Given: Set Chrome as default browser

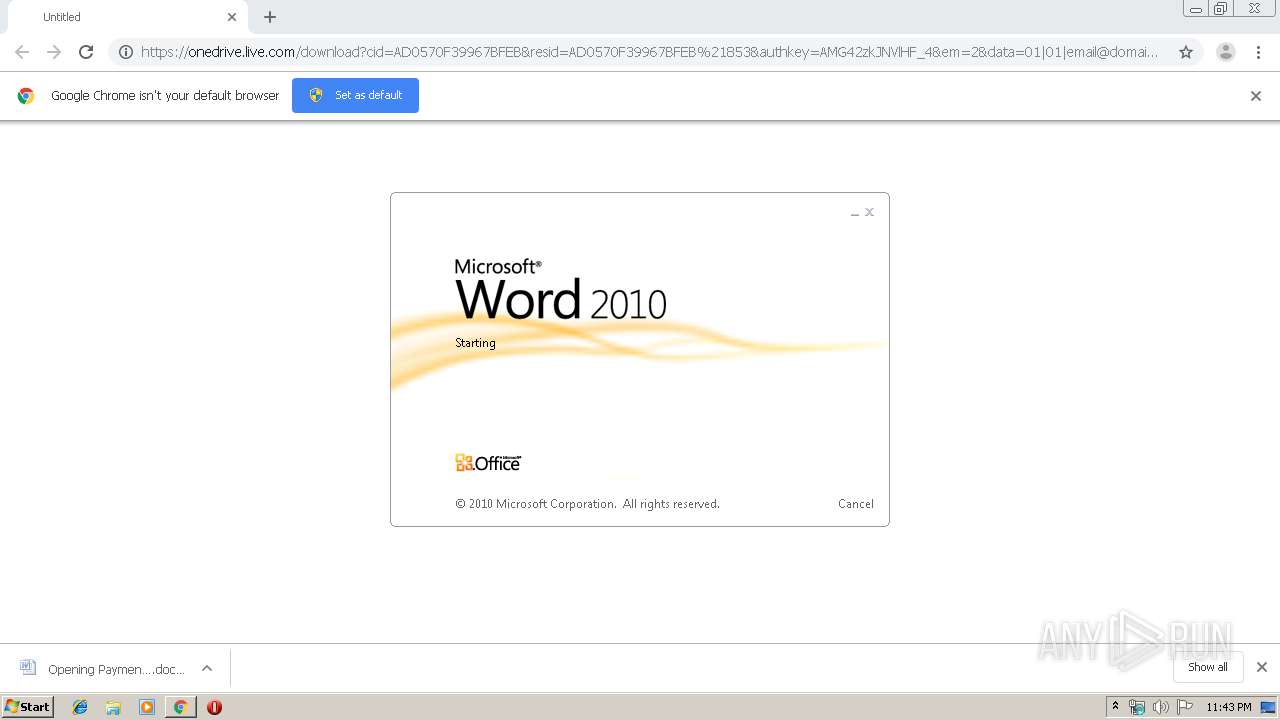Looking at the screenshot, I should (355, 95).
